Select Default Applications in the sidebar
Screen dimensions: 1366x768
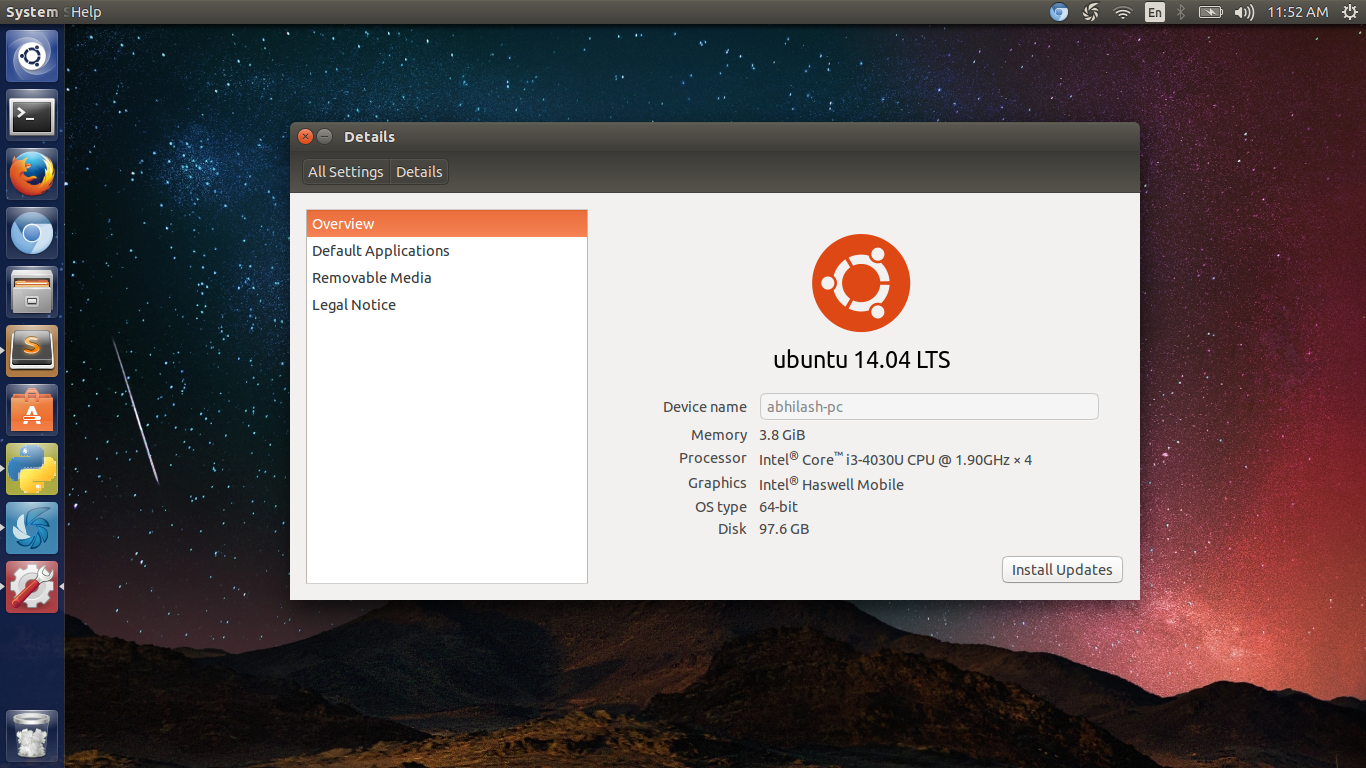coord(447,251)
